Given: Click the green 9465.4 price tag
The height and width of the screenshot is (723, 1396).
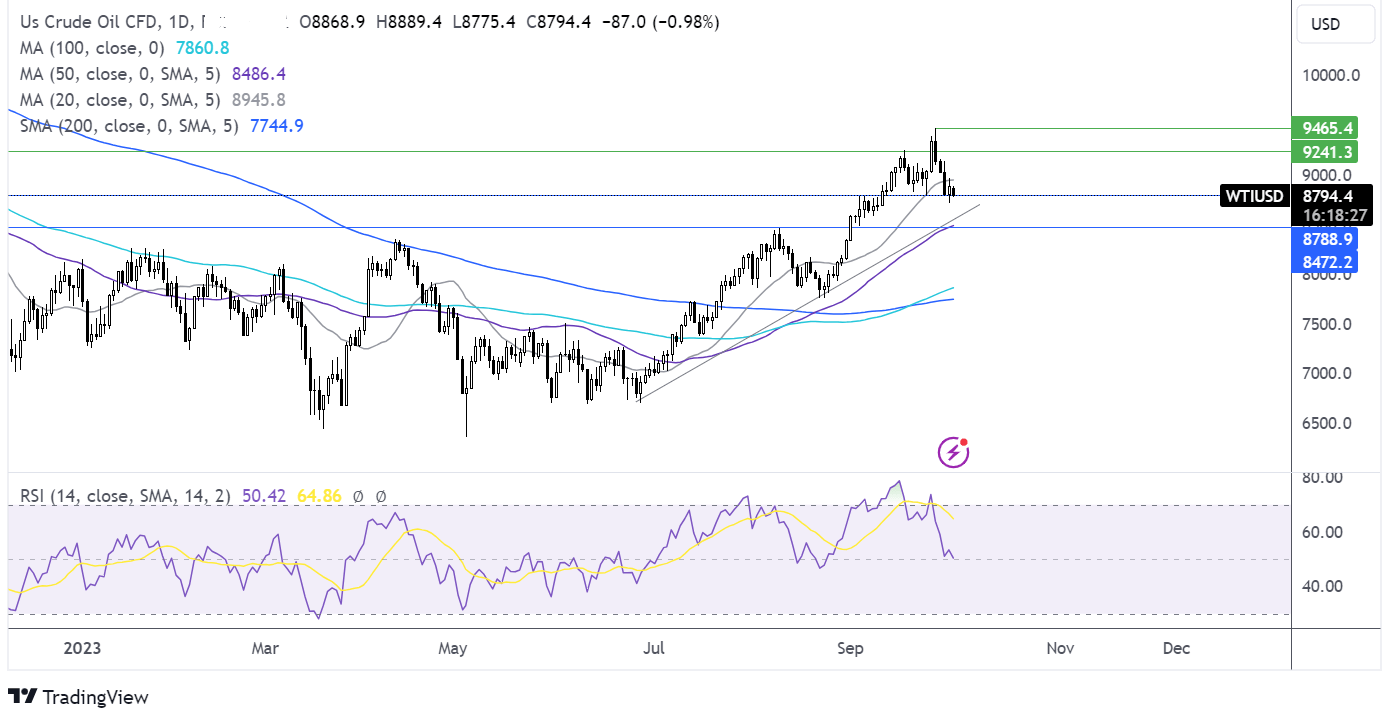Looking at the screenshot, I should click(x=1323, y=128).
